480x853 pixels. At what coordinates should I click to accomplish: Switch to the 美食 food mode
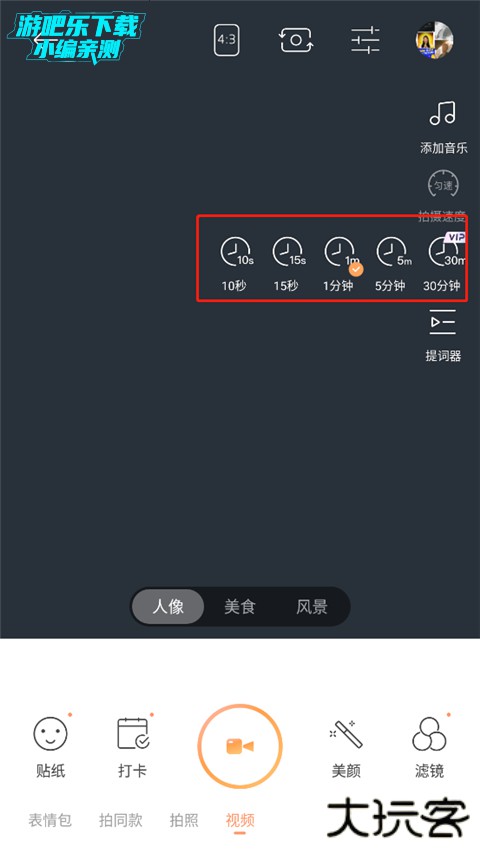click(x=239, y=607)
